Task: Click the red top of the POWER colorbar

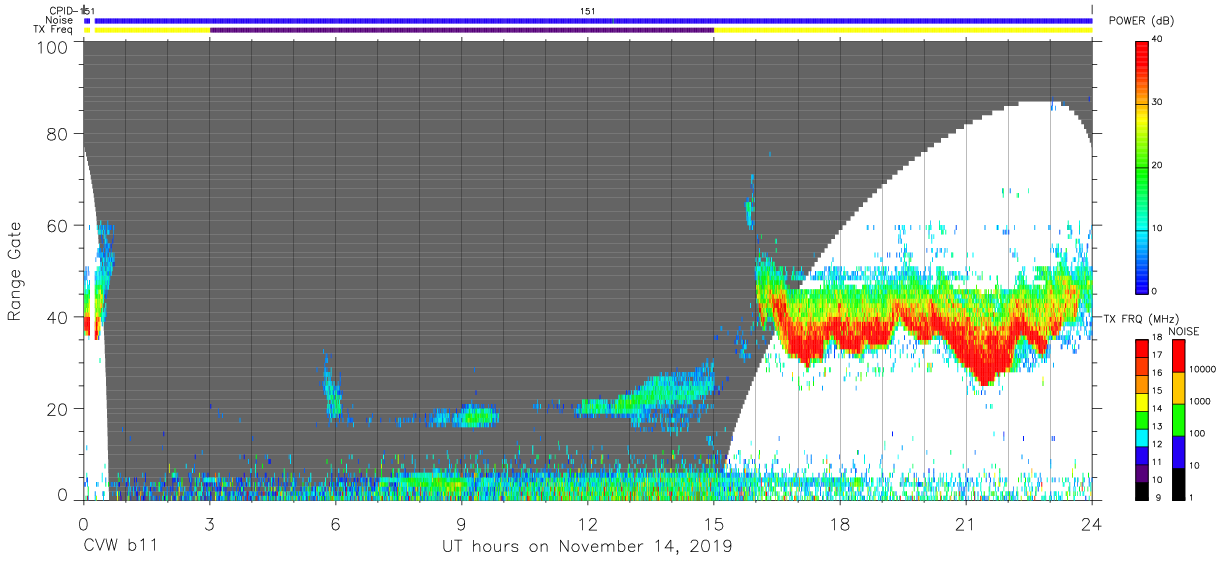Action: pos(1142,52)
